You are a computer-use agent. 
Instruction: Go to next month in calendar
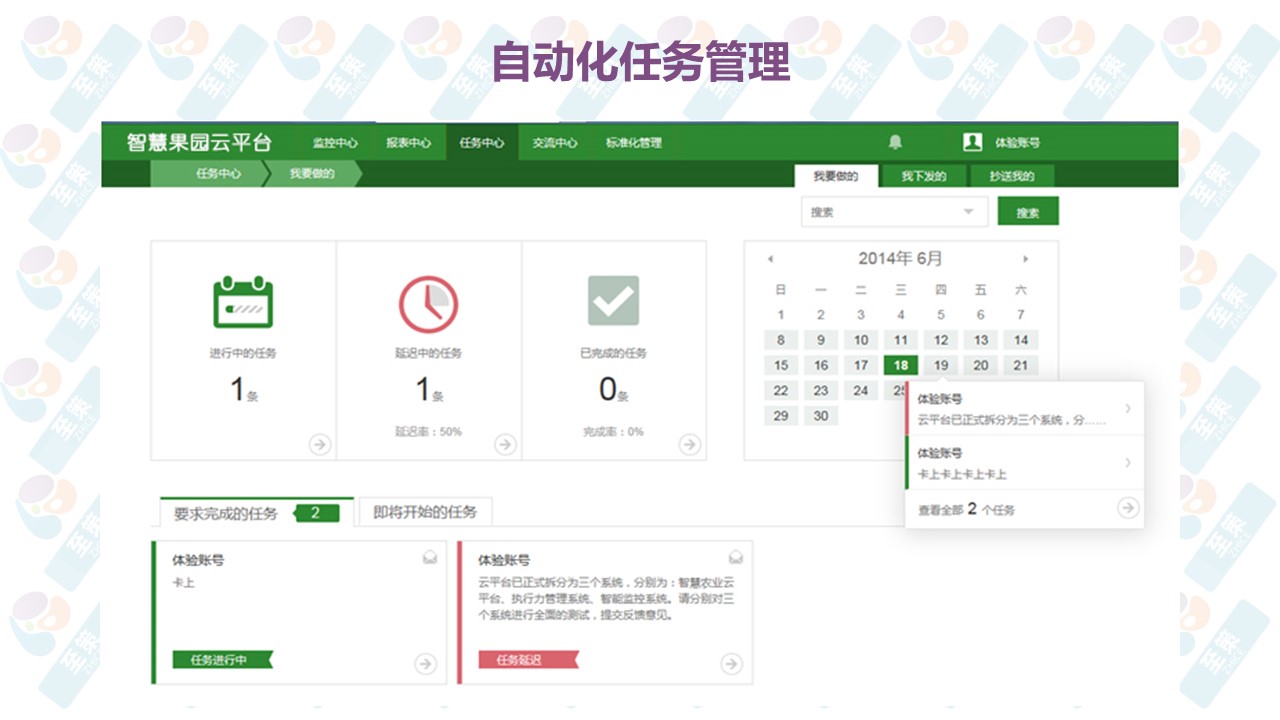coord(1025,259)
